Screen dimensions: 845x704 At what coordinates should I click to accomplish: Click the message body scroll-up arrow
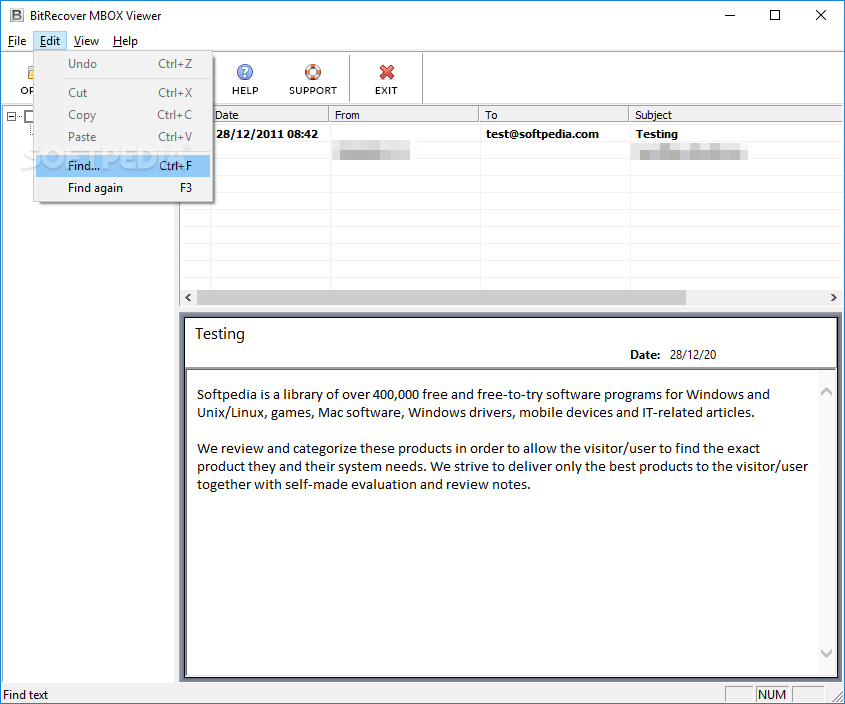click(x=826, y=392)
